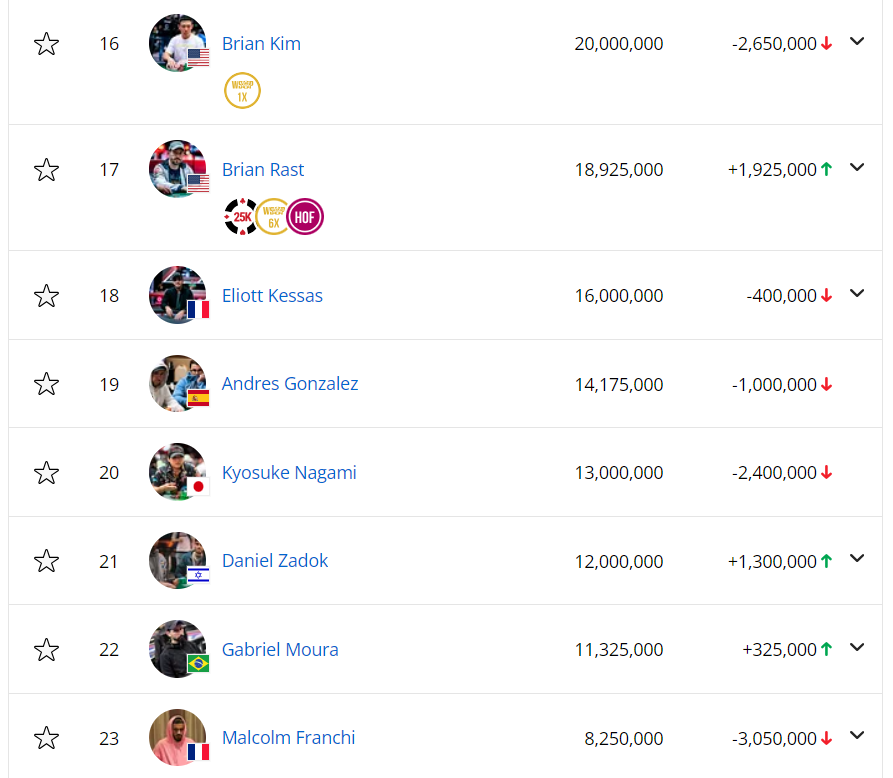Favorite Brian Kim with the star icon

pos(46,44)
